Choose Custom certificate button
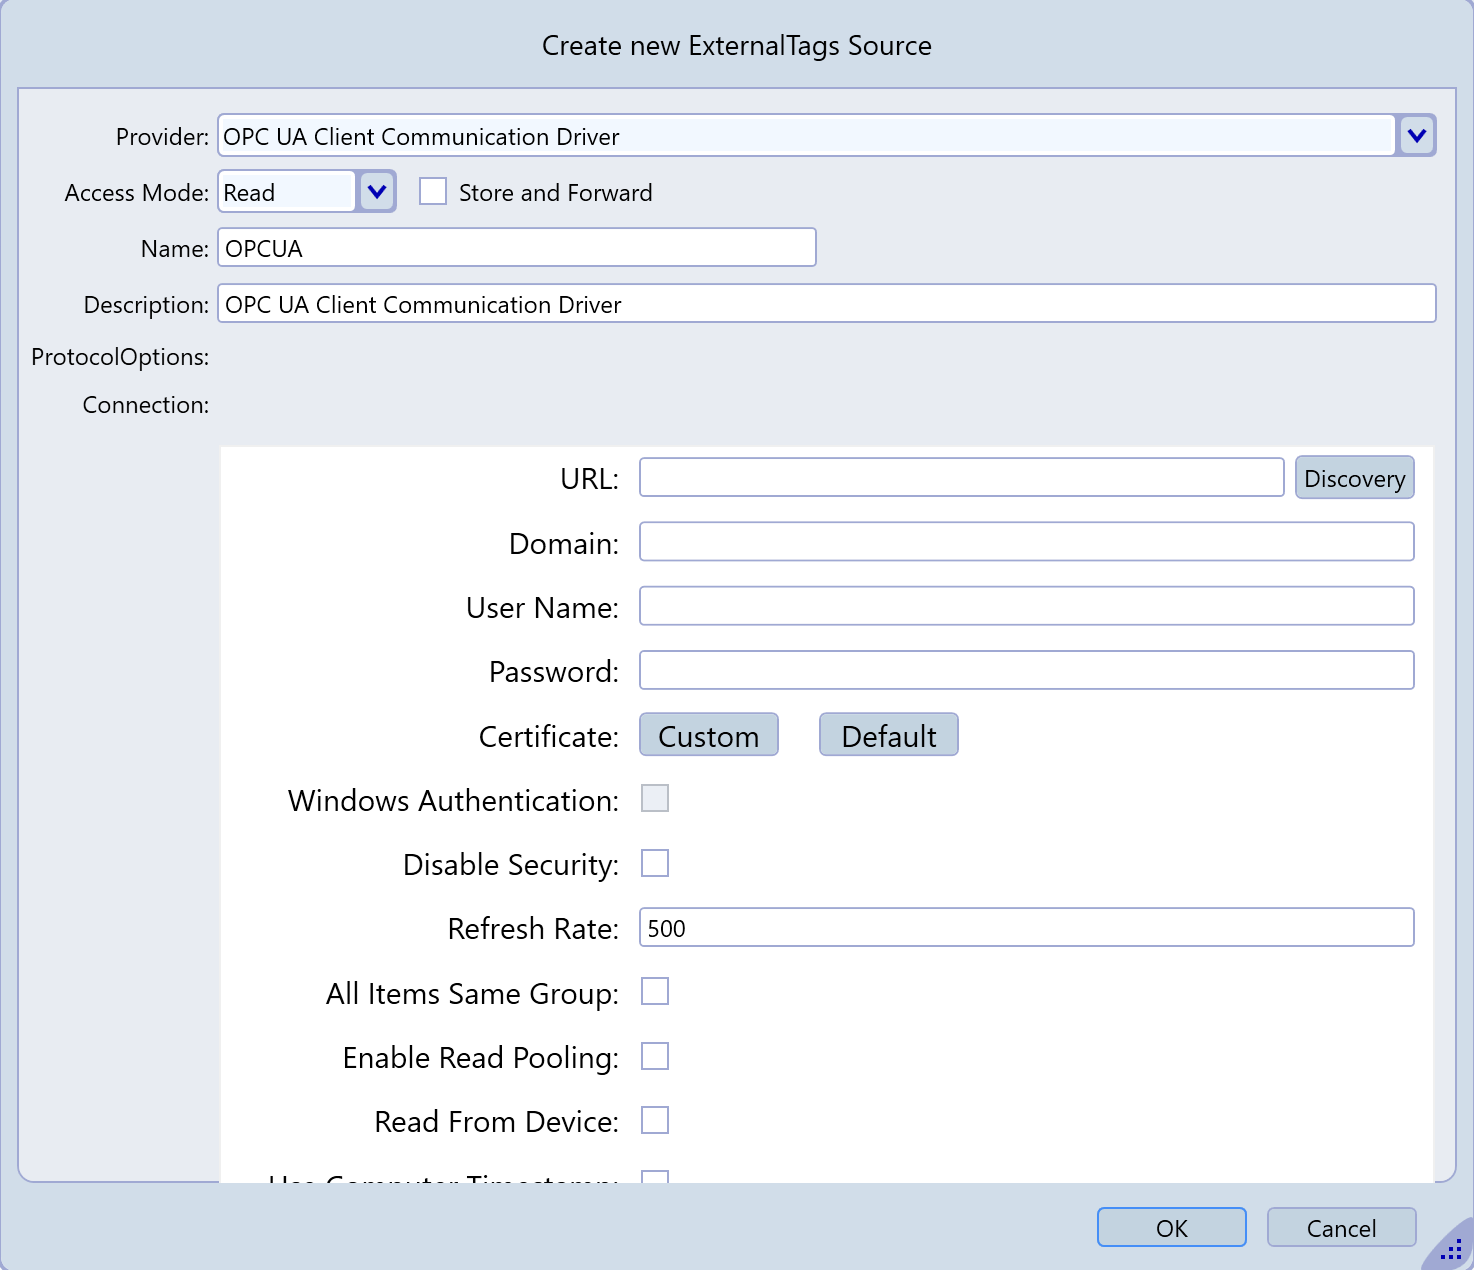 coord(708,736)
